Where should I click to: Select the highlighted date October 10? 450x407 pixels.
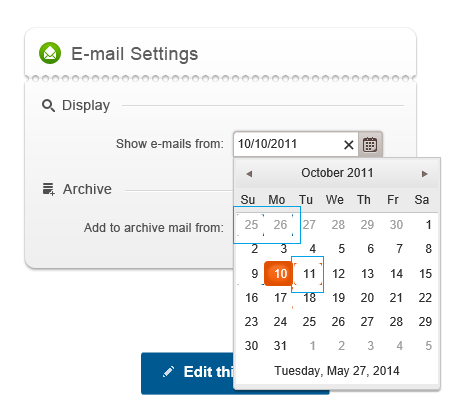click(279, 274)
